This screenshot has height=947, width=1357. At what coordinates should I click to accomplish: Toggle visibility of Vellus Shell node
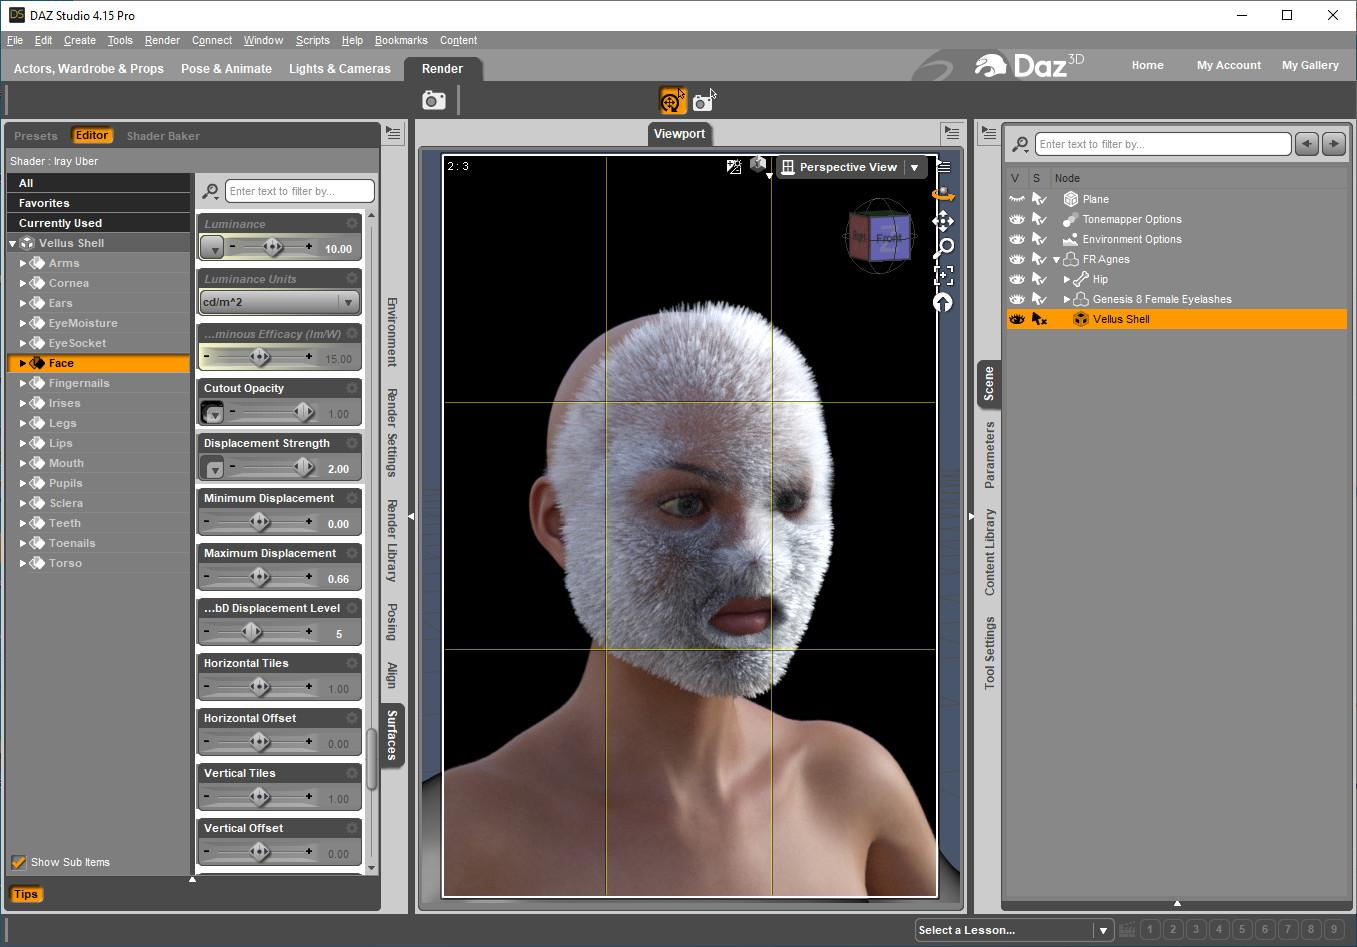1017,319
